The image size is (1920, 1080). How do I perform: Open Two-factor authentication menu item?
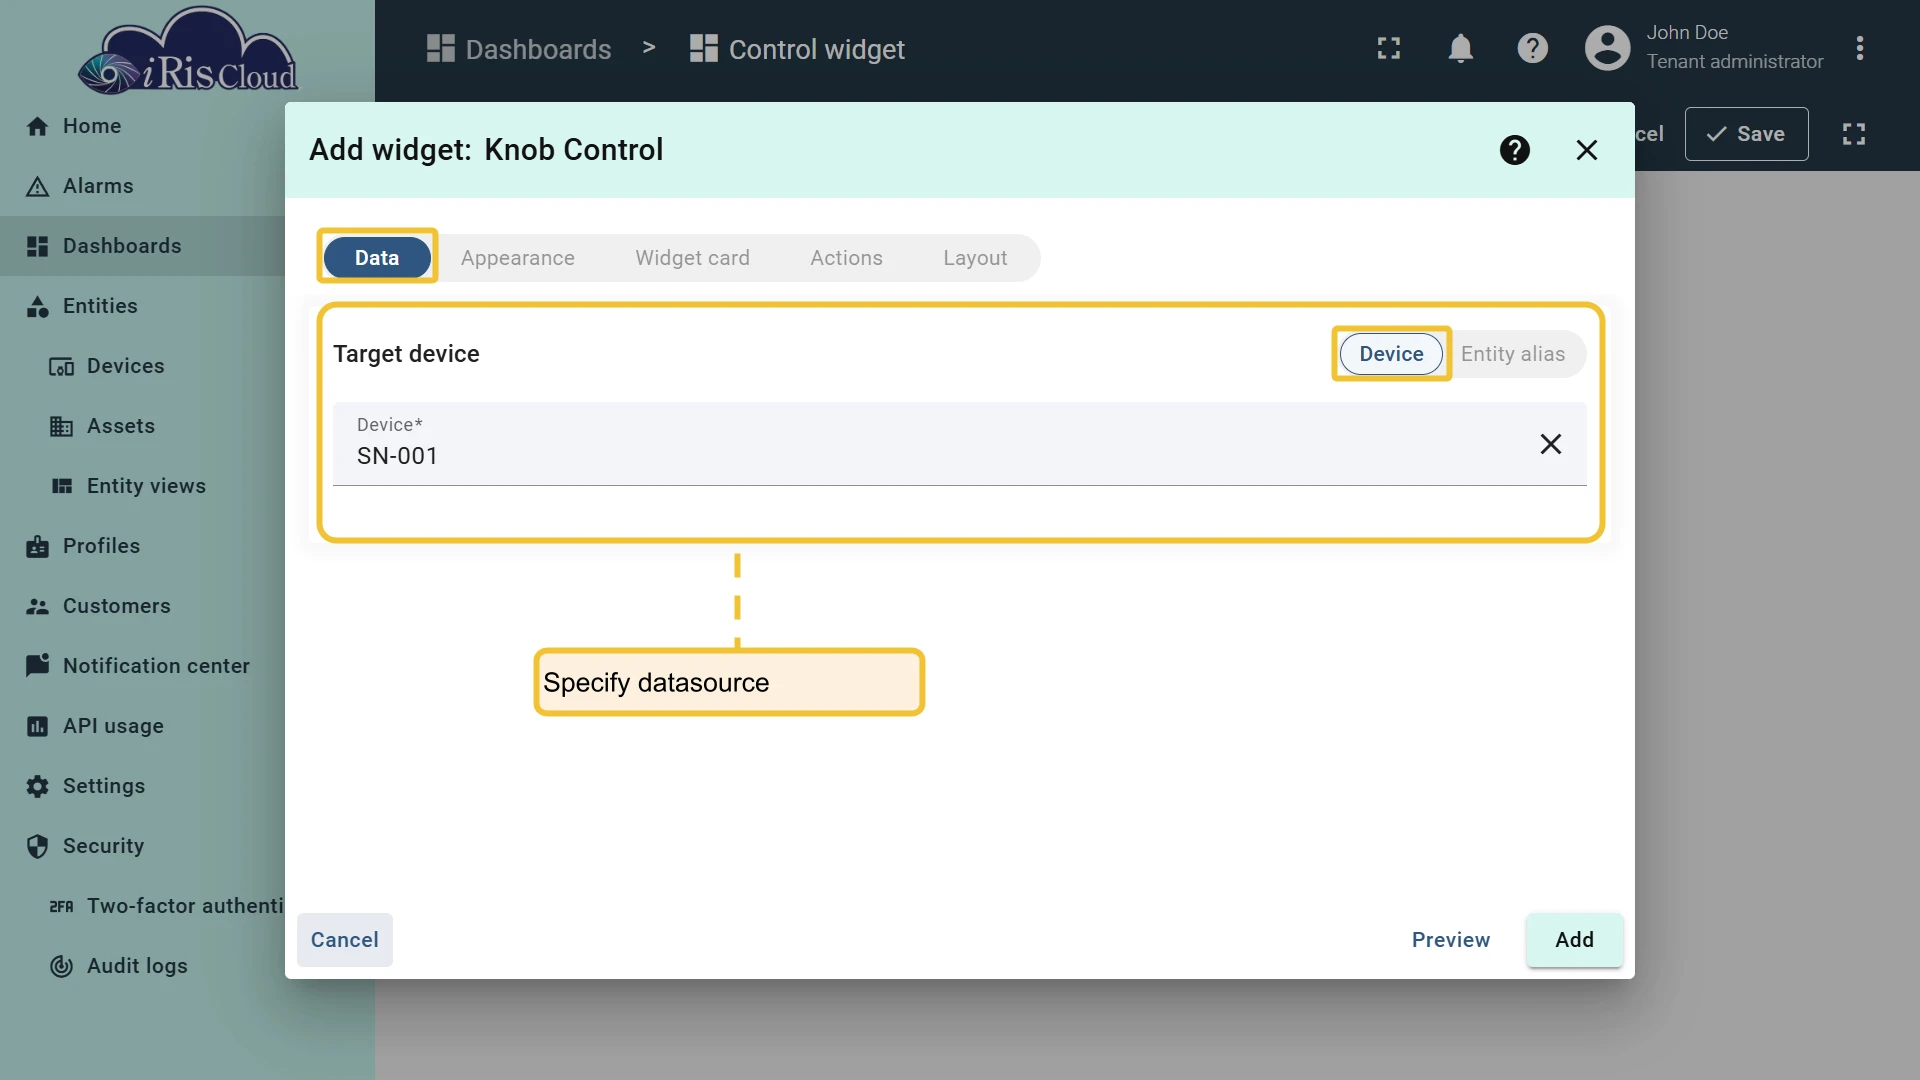(x=142, y=906)
